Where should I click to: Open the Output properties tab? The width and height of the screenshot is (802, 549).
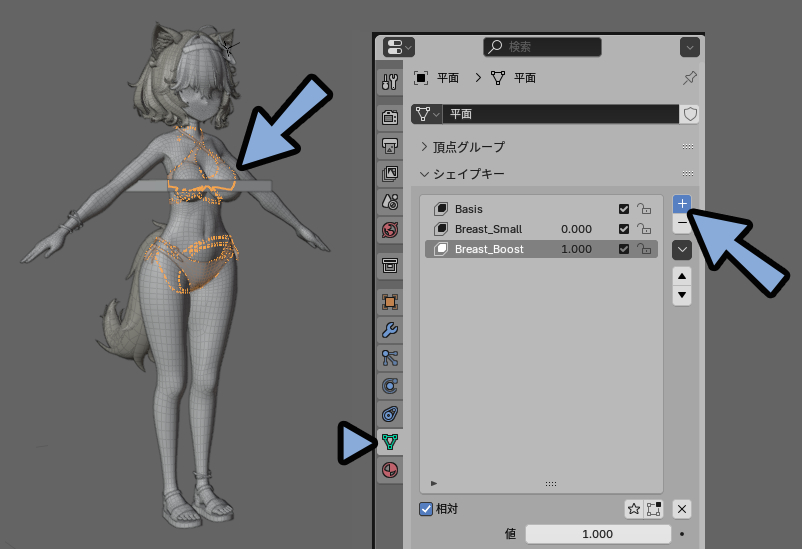[x=390, y=146]
